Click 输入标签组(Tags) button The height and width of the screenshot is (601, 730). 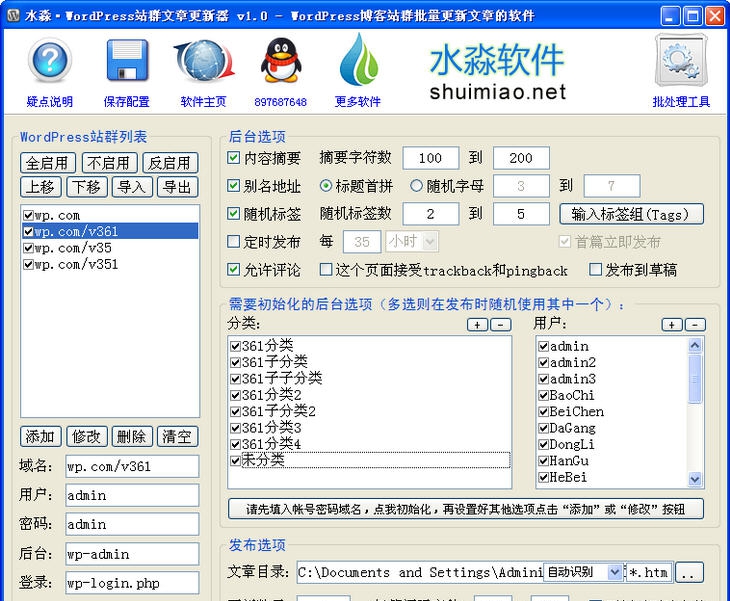coord(631,214)
